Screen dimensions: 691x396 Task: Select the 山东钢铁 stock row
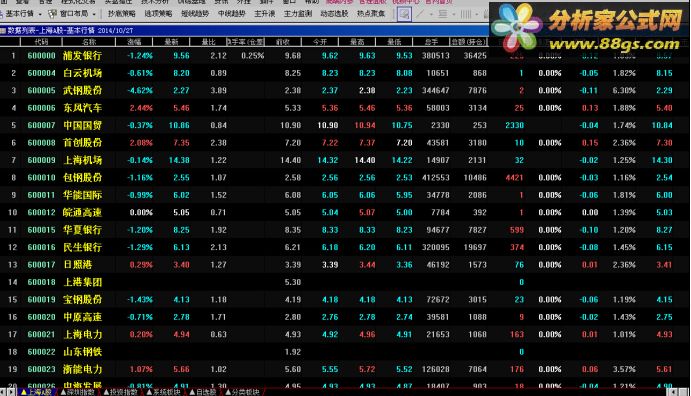click(346, 352)
